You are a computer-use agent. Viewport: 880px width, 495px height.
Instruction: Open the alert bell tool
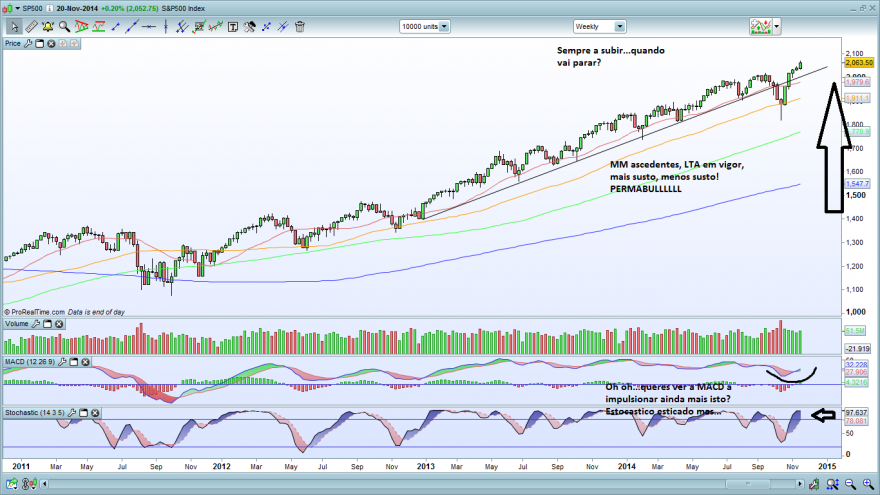point(48,26)
